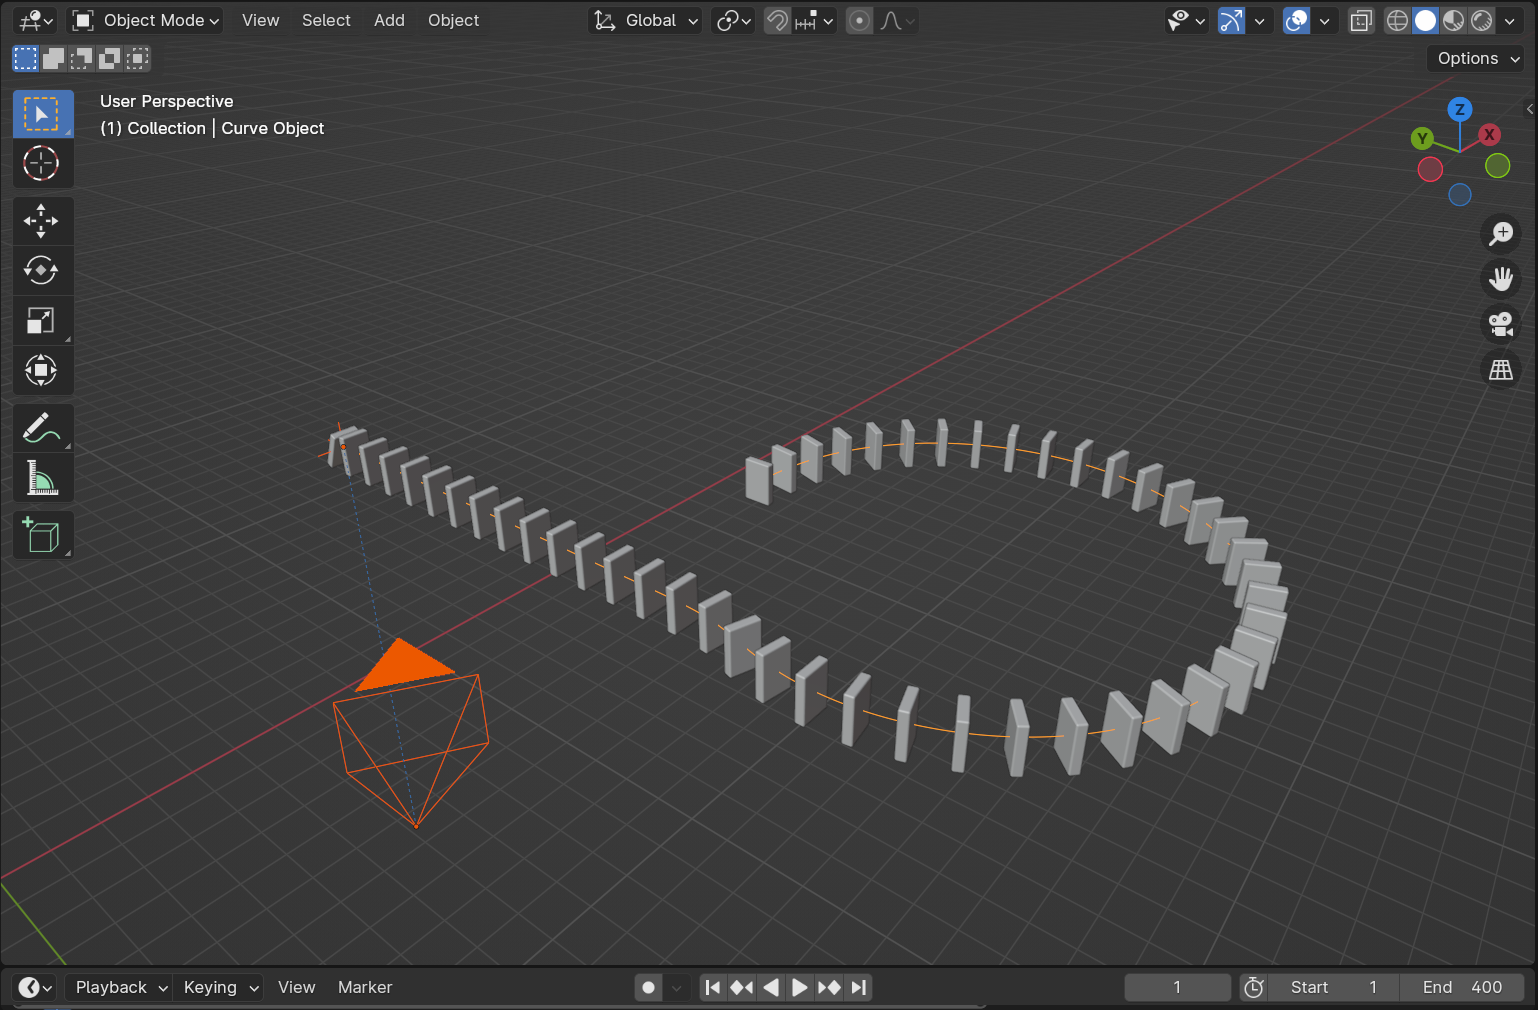Click the Start frame field

tap(1334, 988)
